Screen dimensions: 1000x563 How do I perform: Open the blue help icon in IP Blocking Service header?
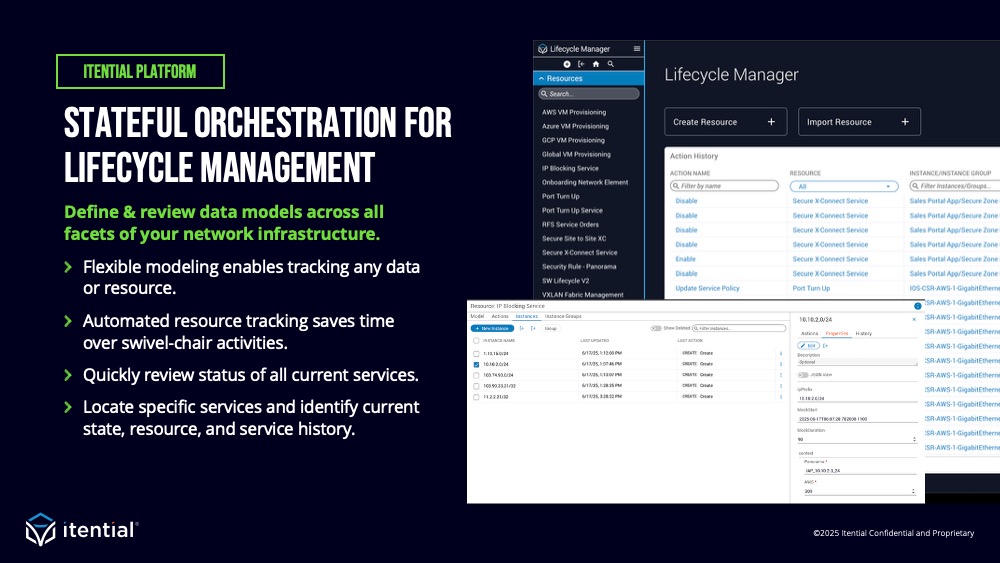click(x=918, y=306)
